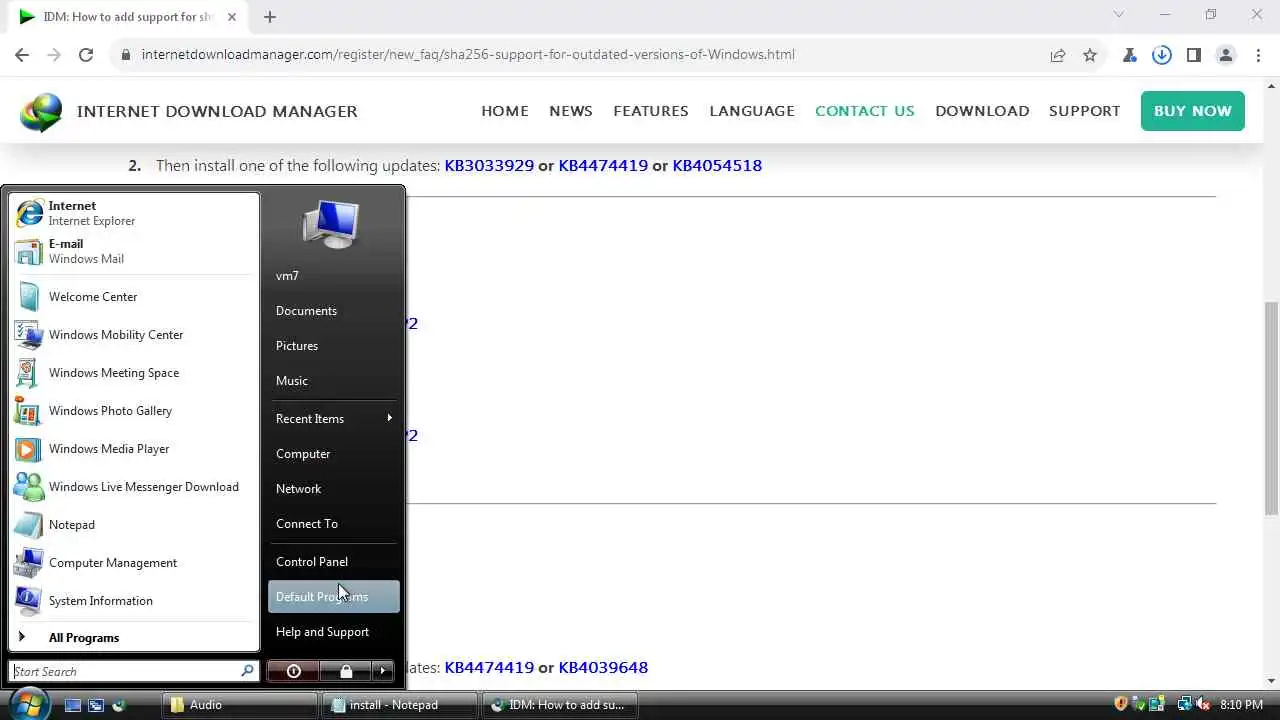Open Chrome three-dot menu
This screenshot has width=1280, height=720.
pos(1258,55)
